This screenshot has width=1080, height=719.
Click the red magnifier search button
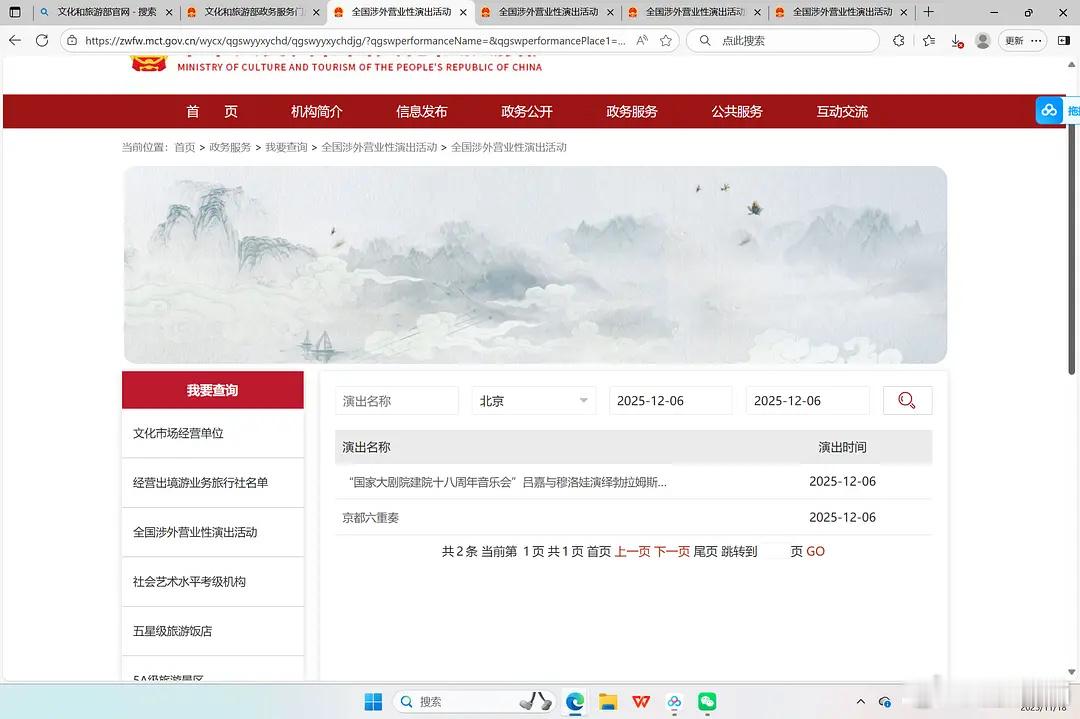[907, 400]
